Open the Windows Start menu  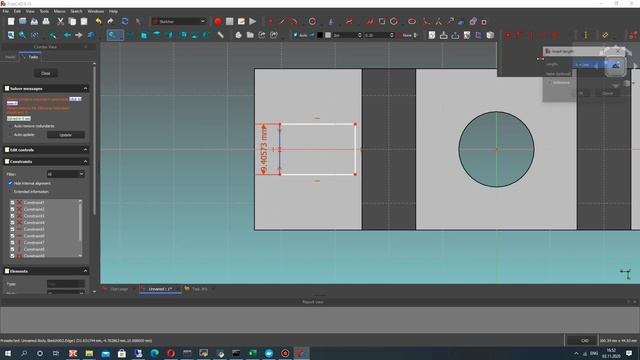tap(7, 353)
